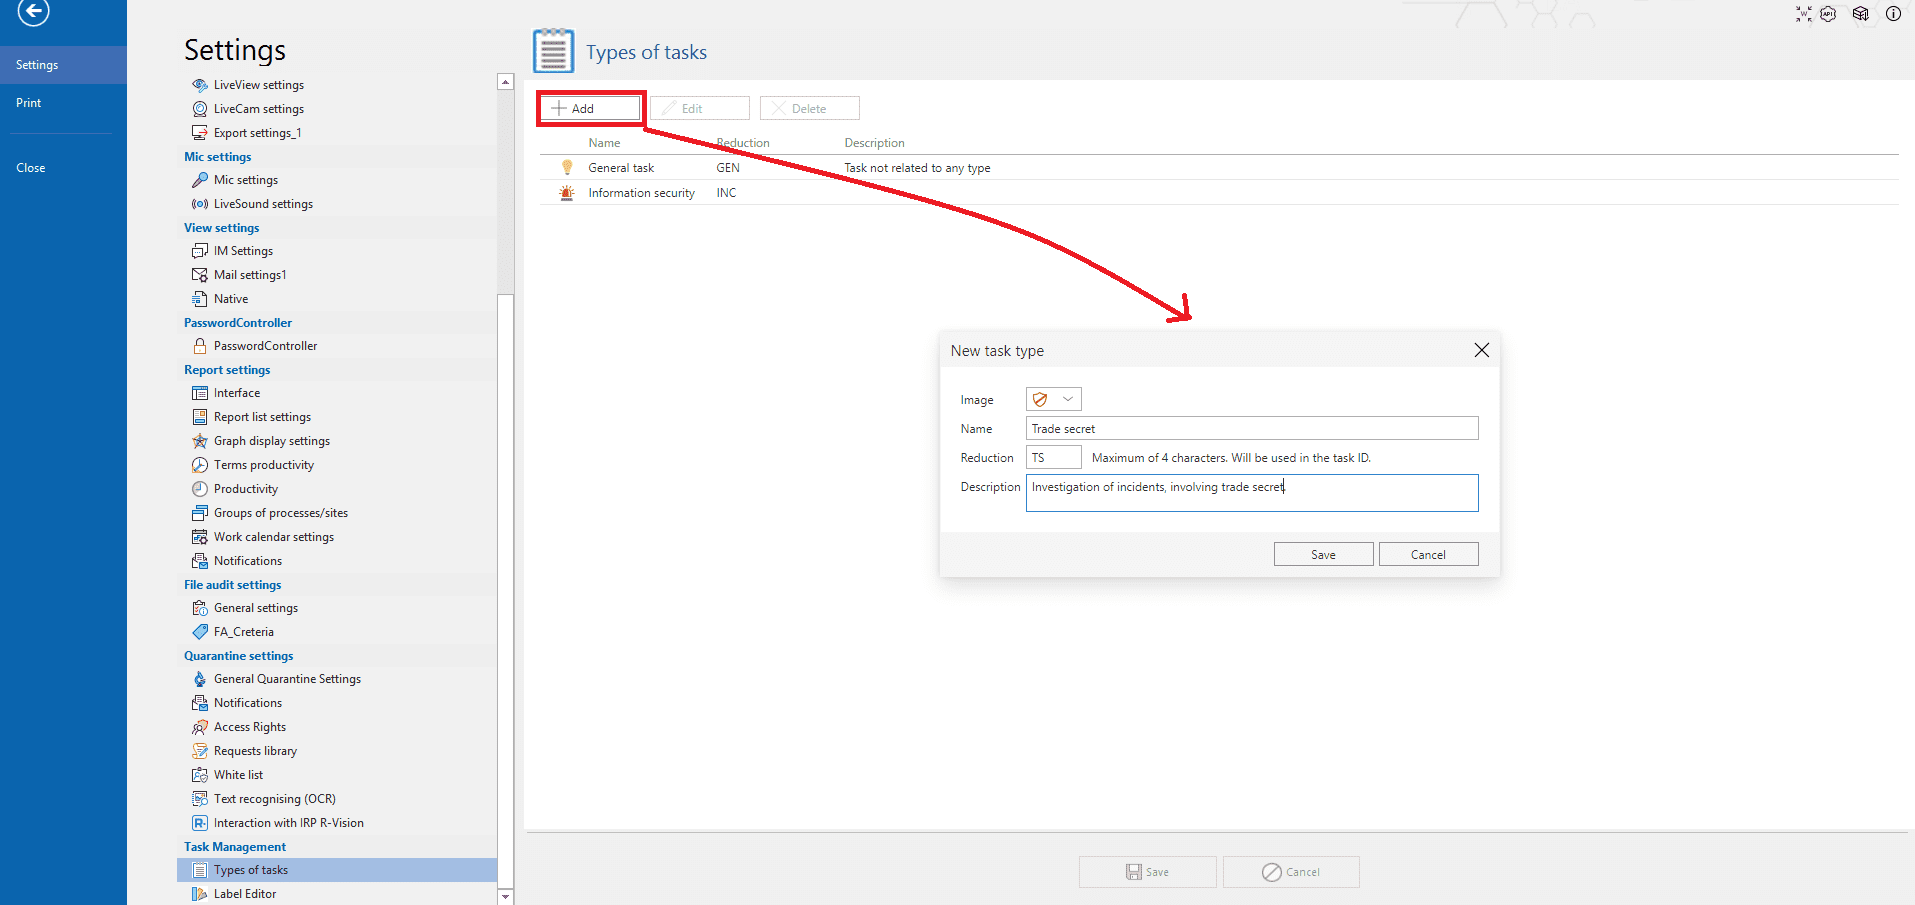The height and width of the screenshot is (905, 1915).
Task: Open Types of tasks in settings tree
Action: click(x=337, y=870)
